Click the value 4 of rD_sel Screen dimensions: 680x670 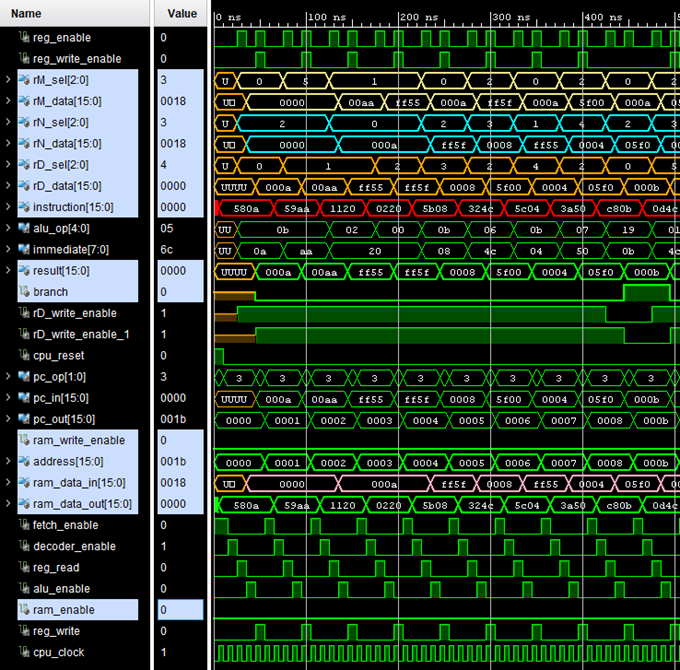[163, 165]
